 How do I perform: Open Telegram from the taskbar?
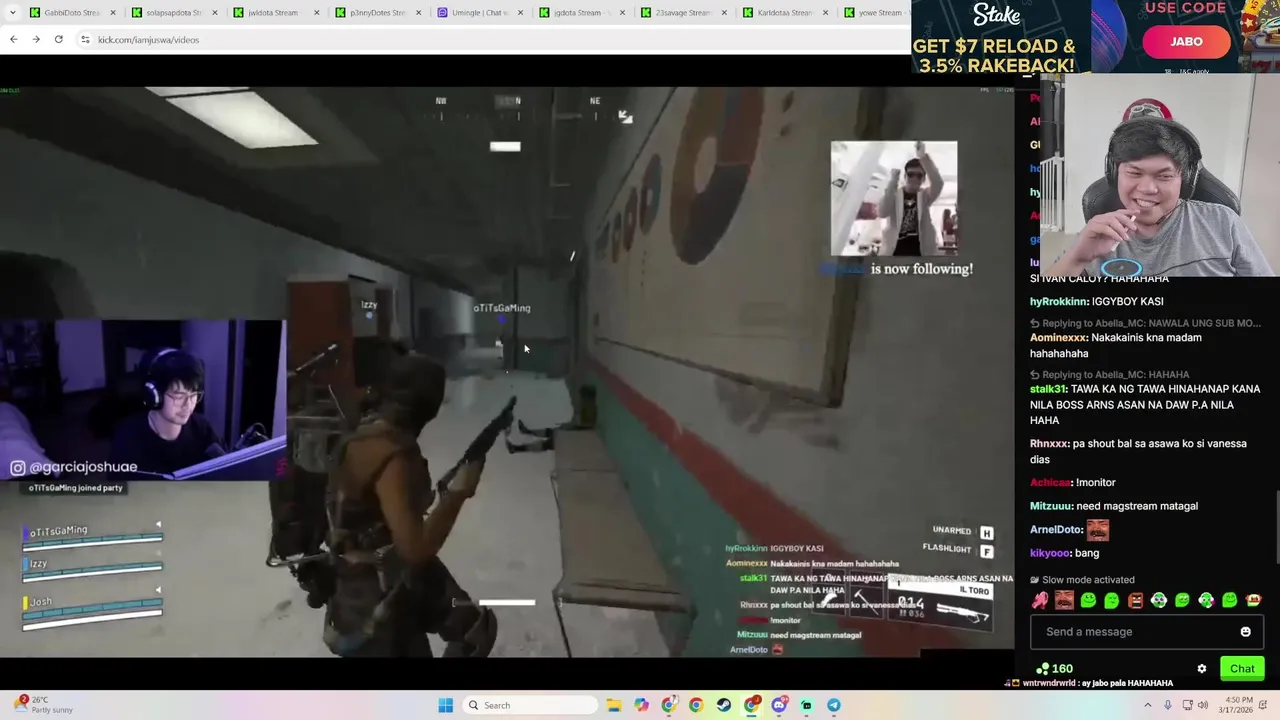[x=834, y=705]
